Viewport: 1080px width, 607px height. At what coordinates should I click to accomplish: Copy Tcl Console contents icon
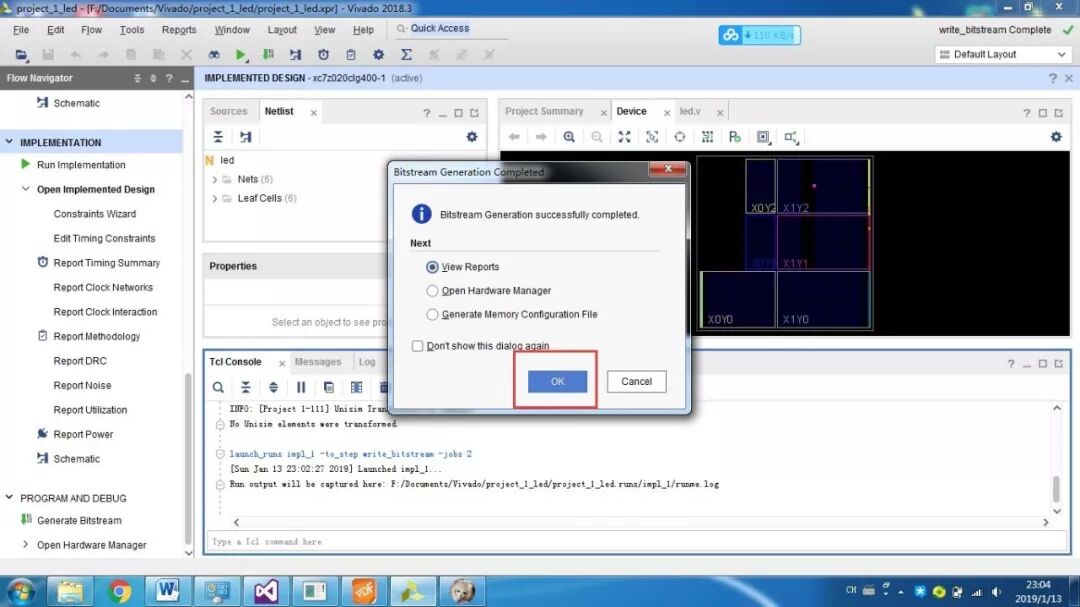(x=329, y=387)
